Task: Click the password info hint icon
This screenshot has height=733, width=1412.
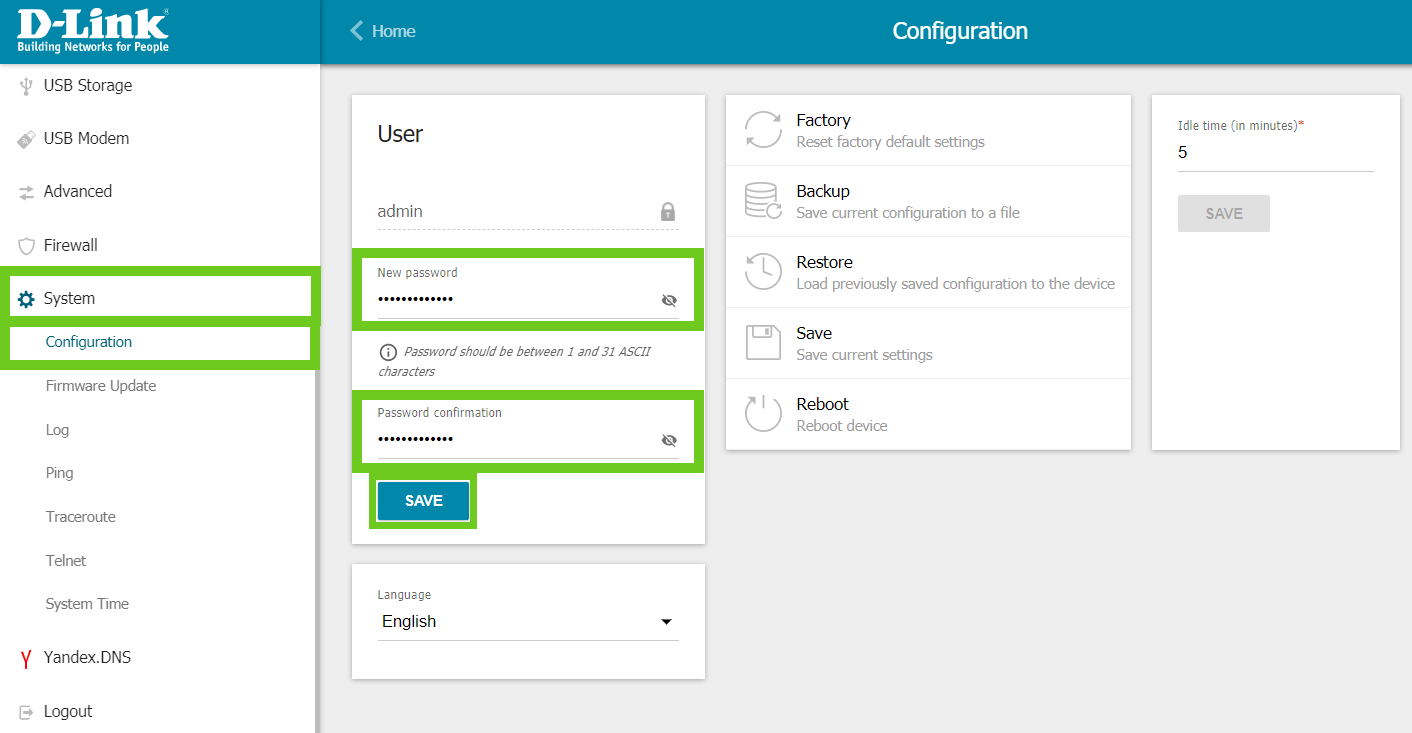Action: (x=388, y=352)
